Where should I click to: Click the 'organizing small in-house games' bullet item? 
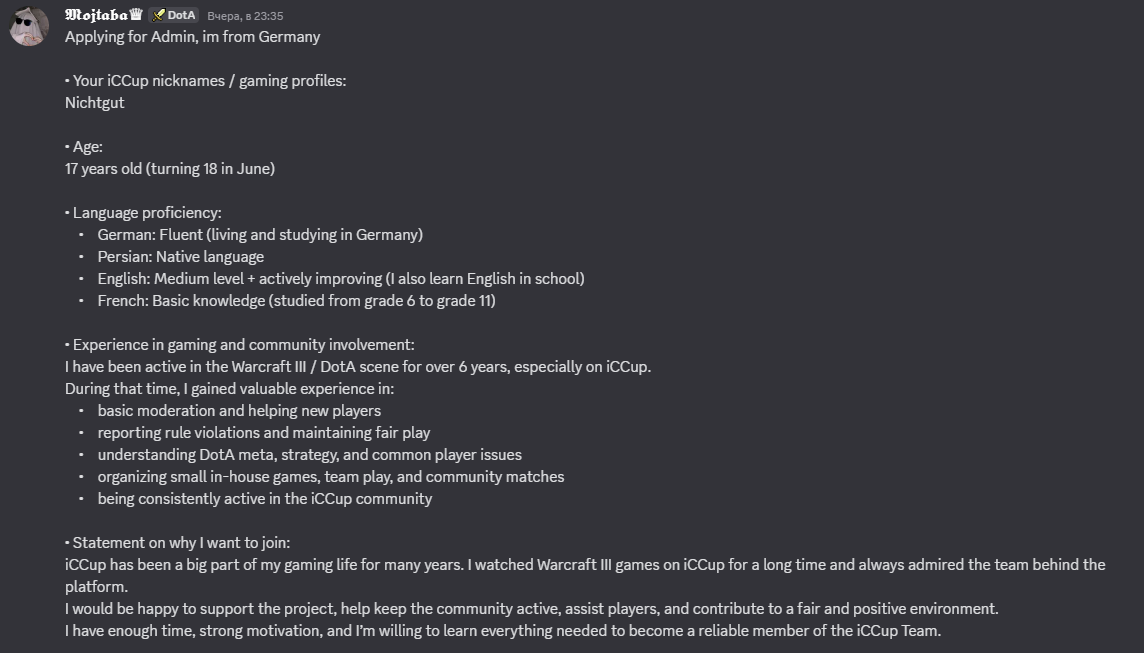[330, 477]
